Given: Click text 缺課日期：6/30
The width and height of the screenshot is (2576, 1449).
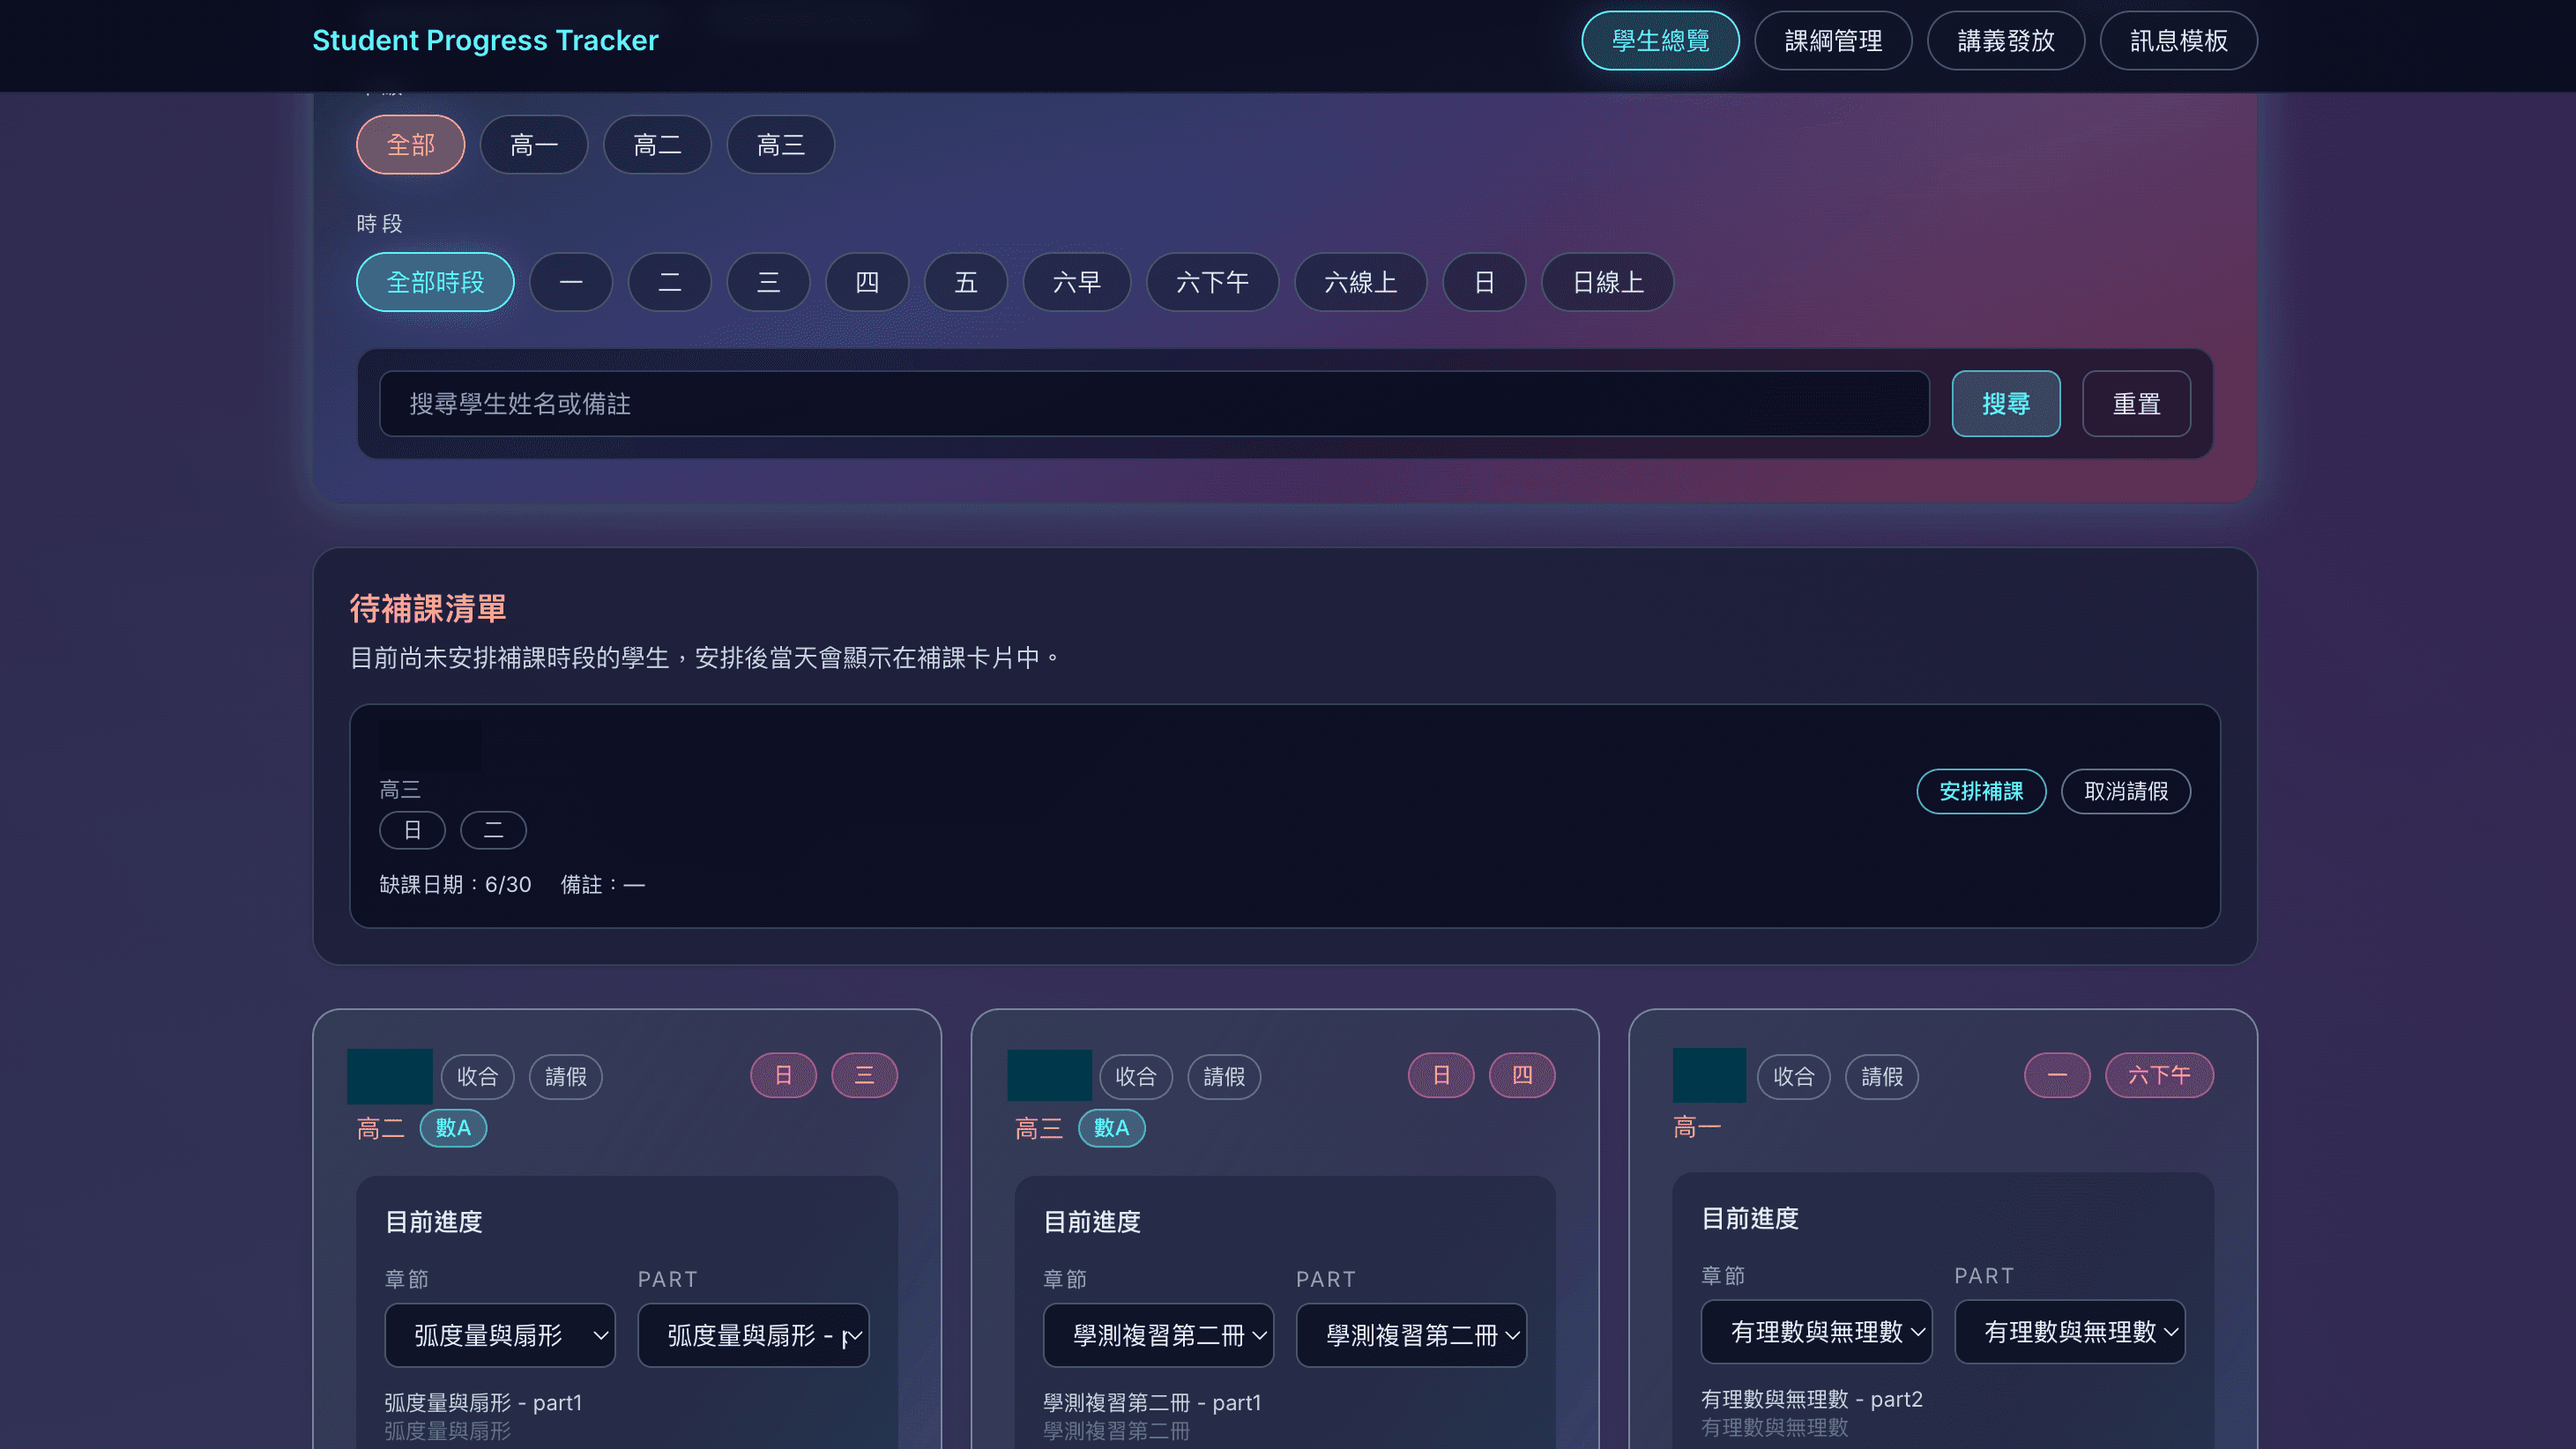Looking at the screenshot, I should pos(455,885).
